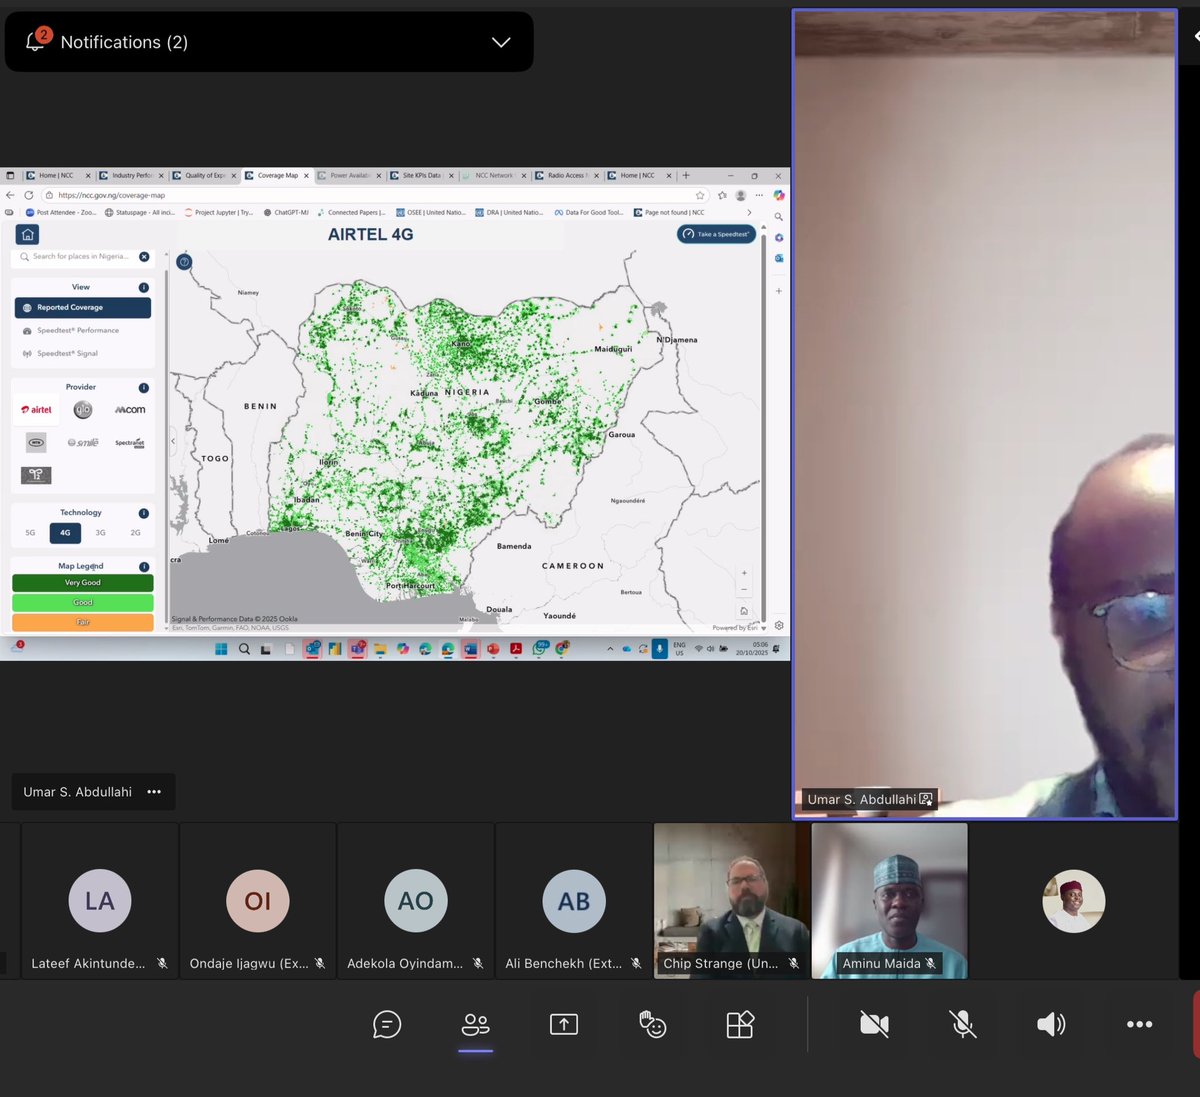Open Windows Start menu in shared screen

tap(221, 649)
